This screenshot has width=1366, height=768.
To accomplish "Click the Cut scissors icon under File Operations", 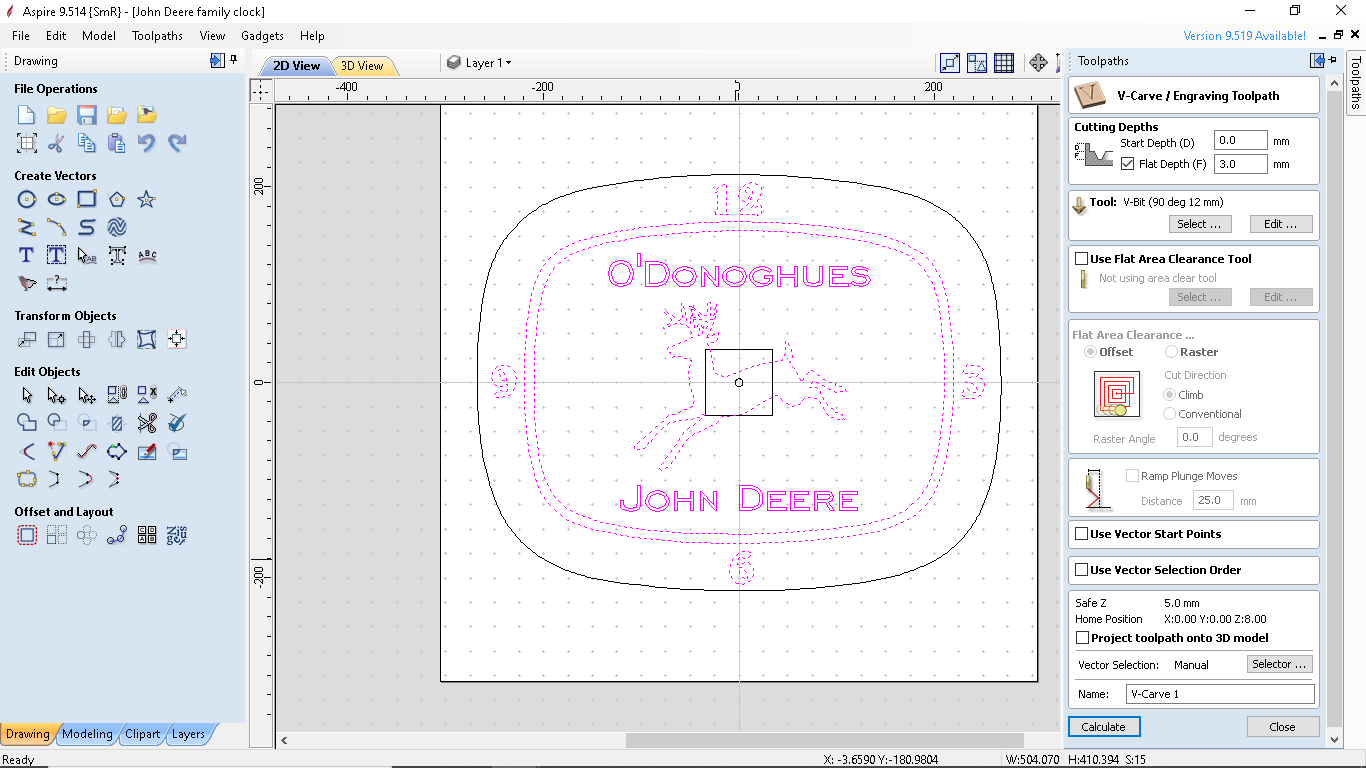I will click(57, 143).
